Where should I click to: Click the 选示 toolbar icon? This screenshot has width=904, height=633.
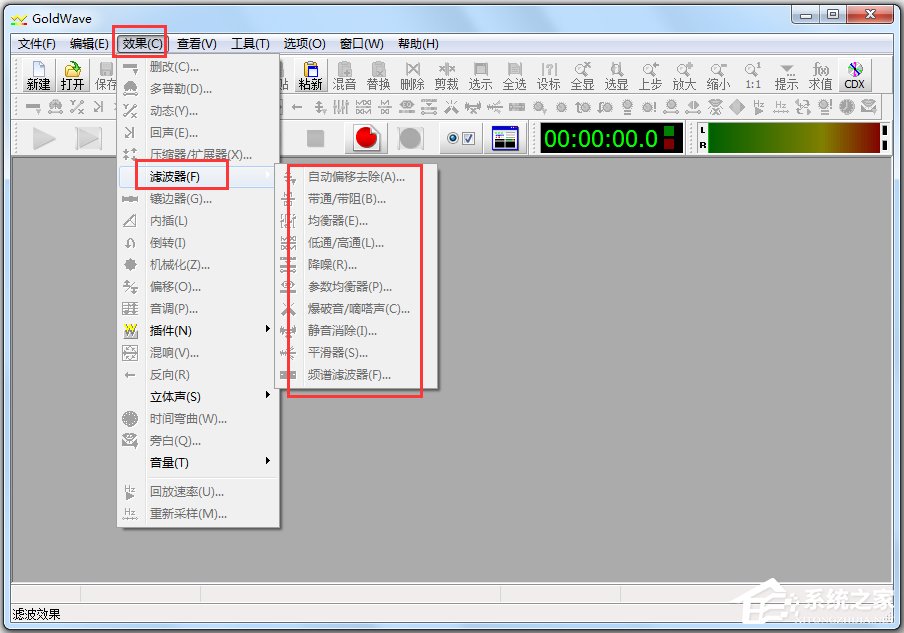[481, 76]
